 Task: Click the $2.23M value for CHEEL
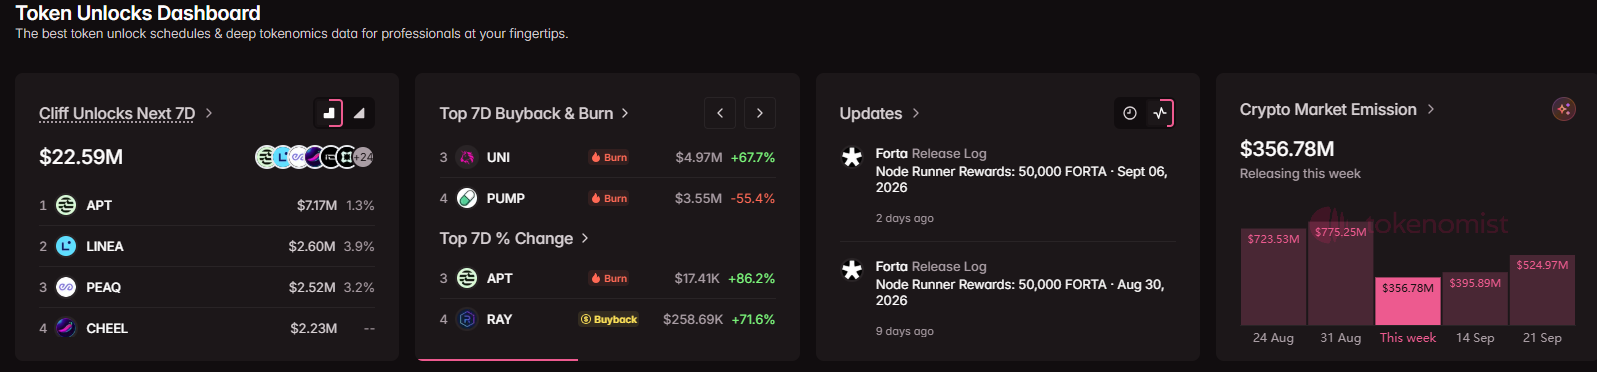tap(314, 328)
